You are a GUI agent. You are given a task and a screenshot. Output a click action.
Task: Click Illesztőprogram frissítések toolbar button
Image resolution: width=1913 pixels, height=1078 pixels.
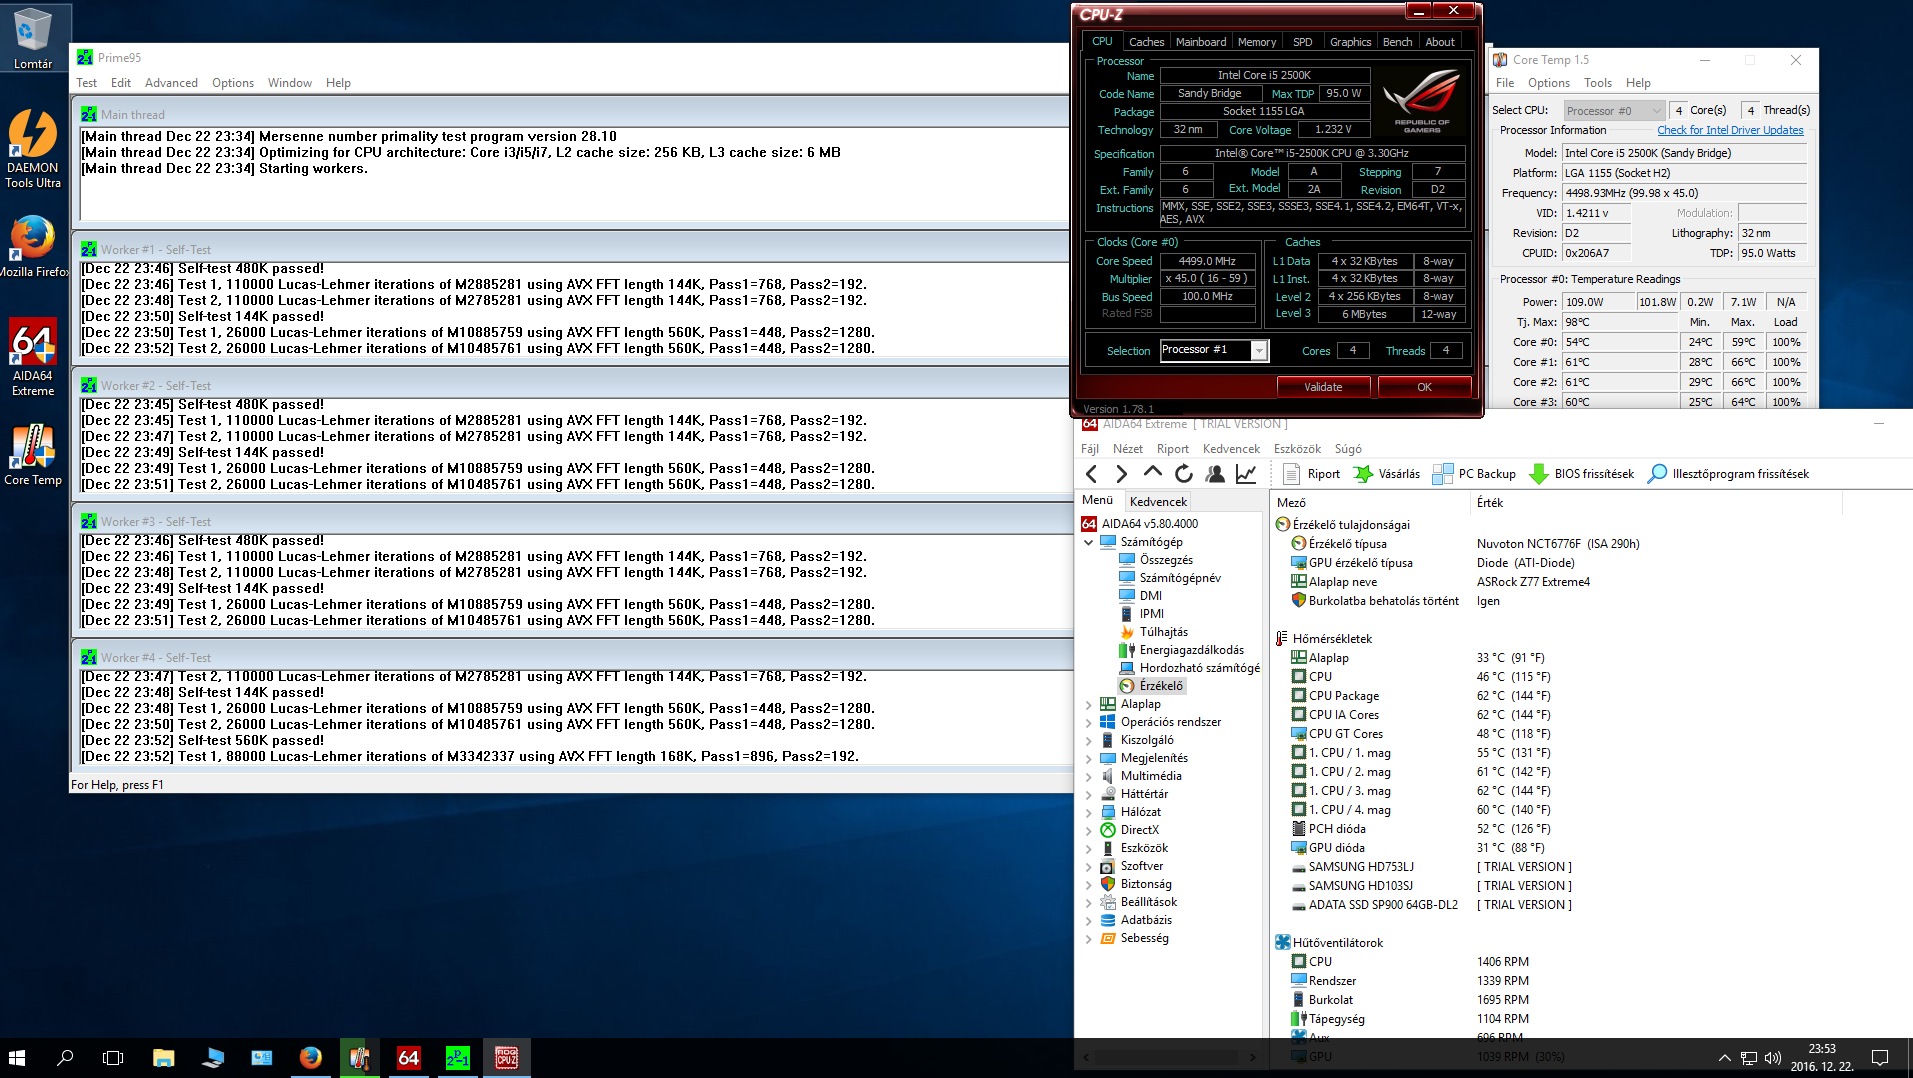pyautogui.click(x=1728, y=474)
